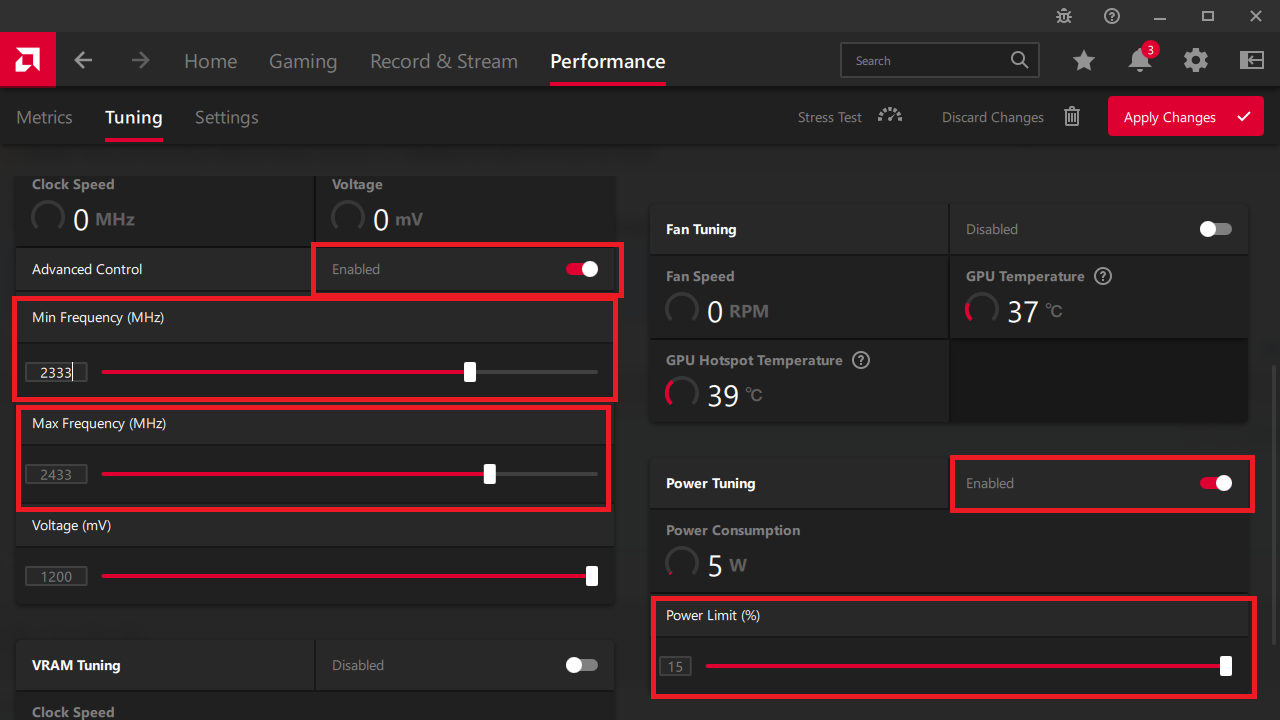Click the Min Frequency (MHz) label
Viewport: 1280px width, 720px height.
[x=98, y=317]
